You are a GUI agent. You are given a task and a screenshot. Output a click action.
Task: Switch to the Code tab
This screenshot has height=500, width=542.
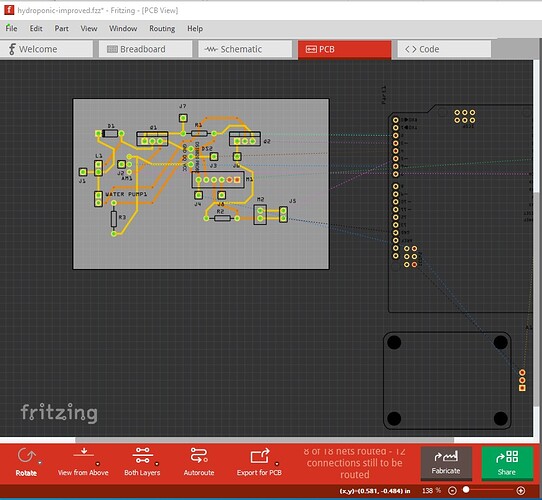point(444,49)
